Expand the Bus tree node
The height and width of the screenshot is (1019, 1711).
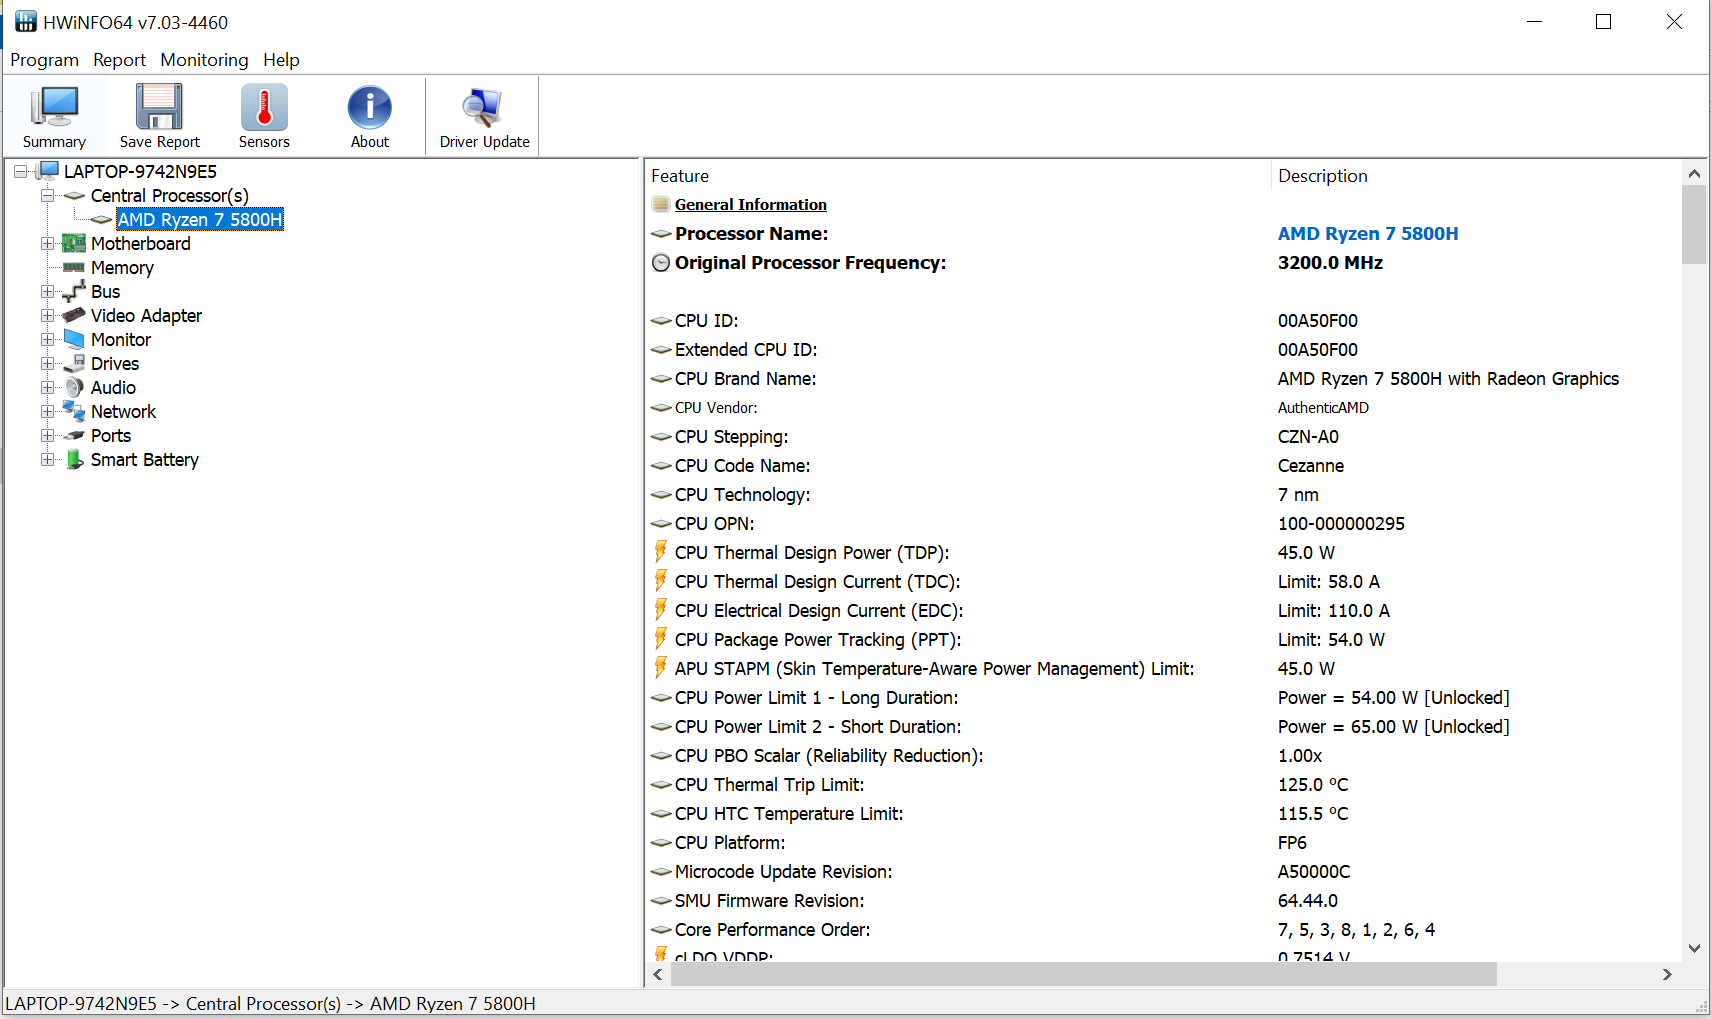pyautogui.click(x=47, y=292)
